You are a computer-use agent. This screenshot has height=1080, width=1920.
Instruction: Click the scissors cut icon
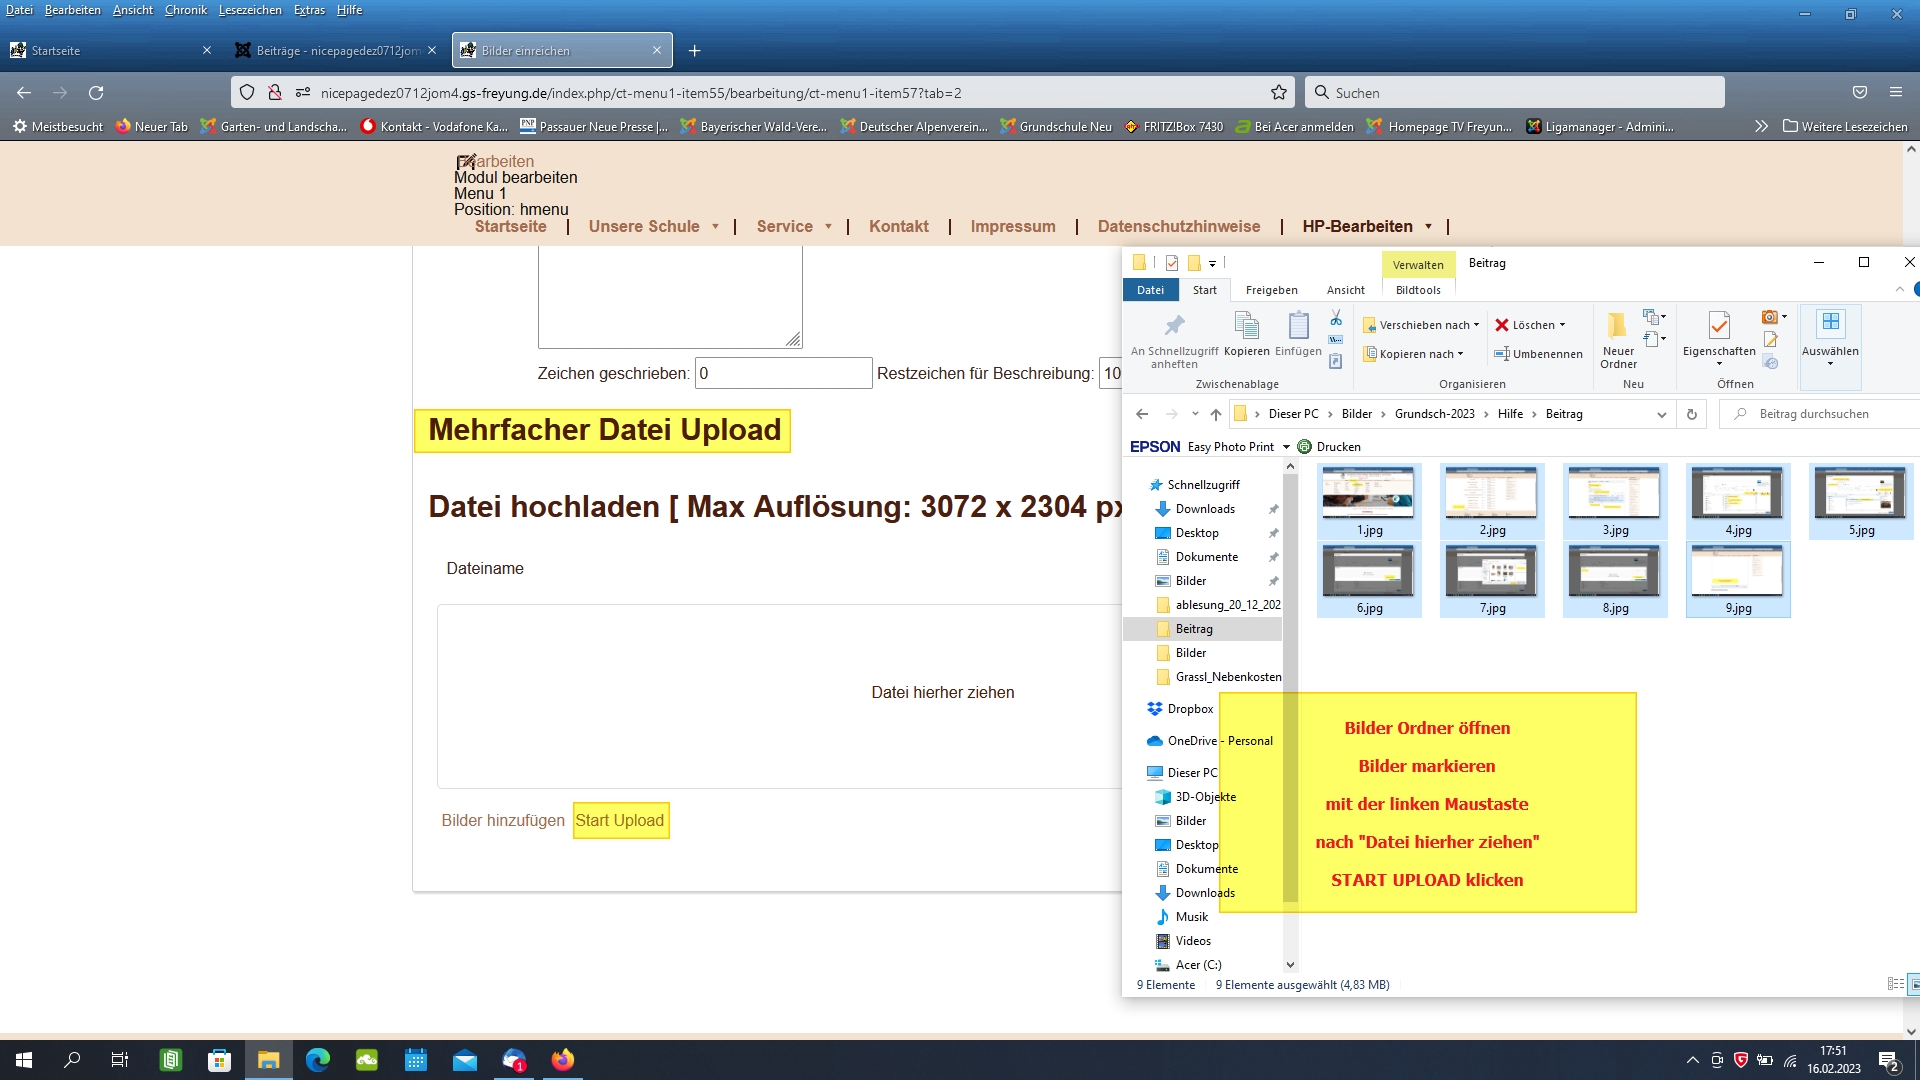click(1336, 318)
